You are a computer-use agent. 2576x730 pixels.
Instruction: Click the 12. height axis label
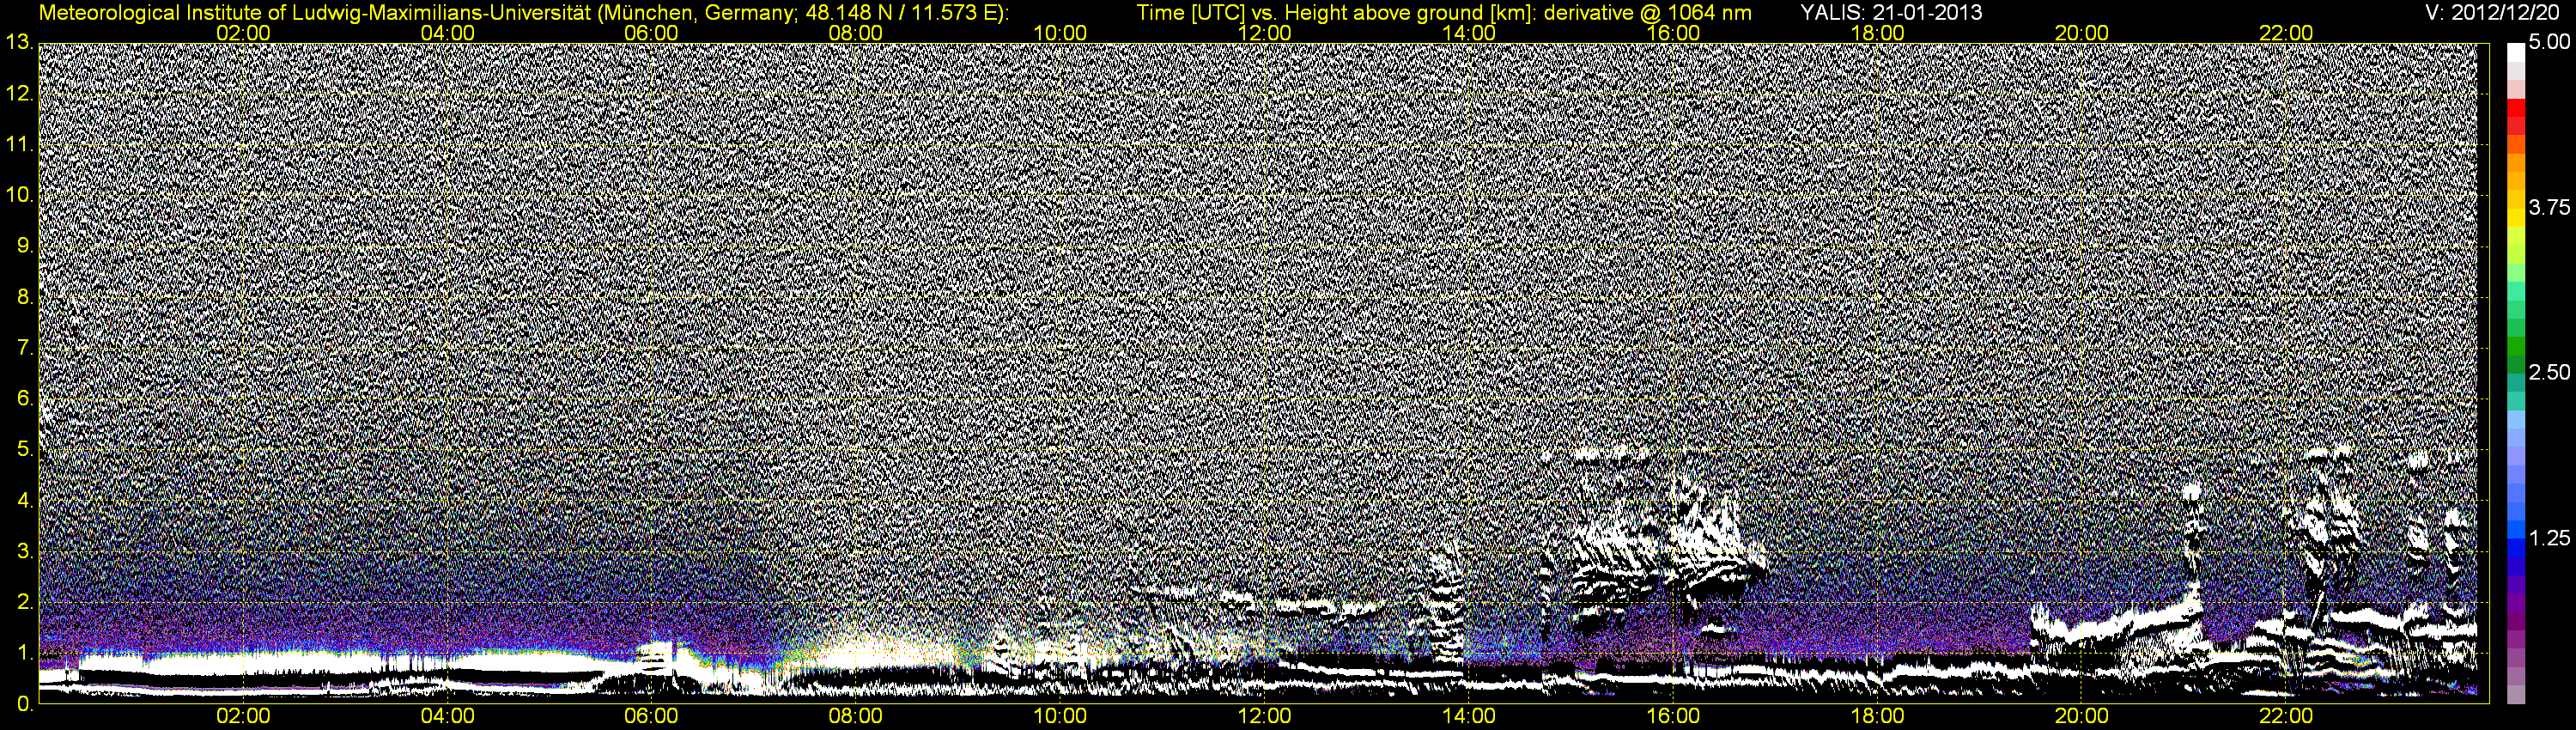tap(19, 93)
